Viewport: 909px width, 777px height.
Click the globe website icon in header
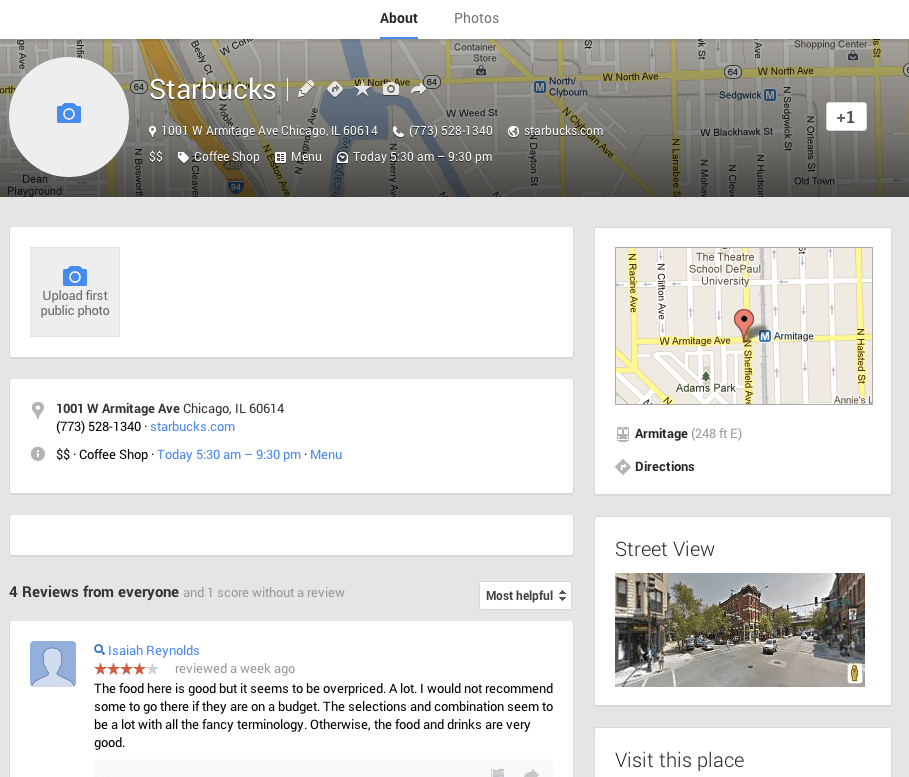click(513, 132)
